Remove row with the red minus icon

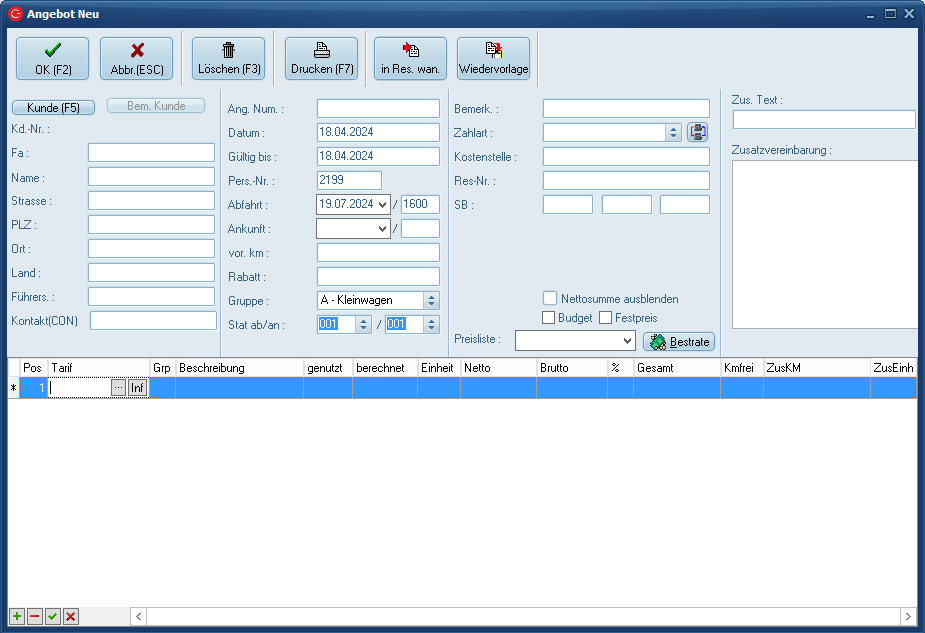tap(35, 616)
